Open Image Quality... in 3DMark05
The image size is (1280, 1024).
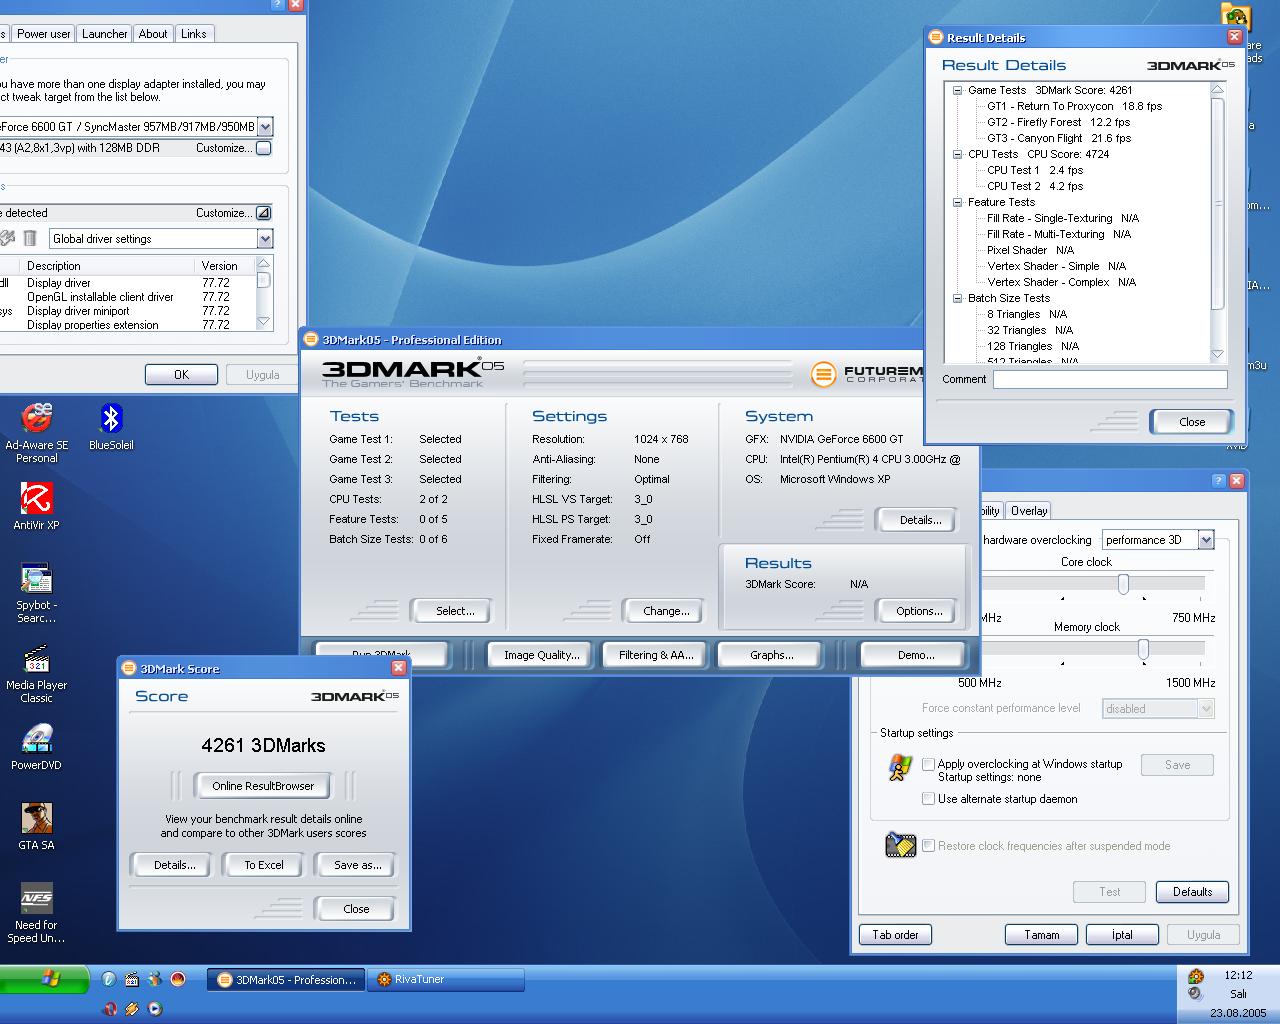click(541, 655)
